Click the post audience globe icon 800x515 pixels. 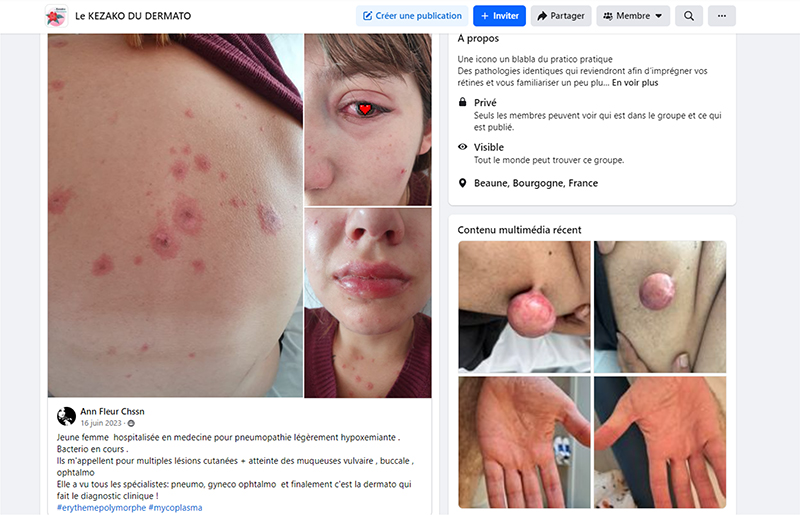click(x=131, y=423)
